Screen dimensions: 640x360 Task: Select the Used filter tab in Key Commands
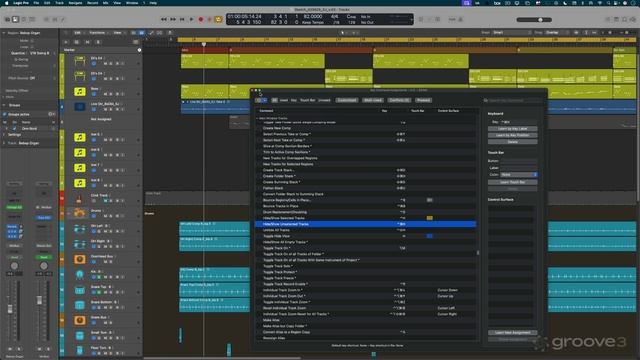284,100
